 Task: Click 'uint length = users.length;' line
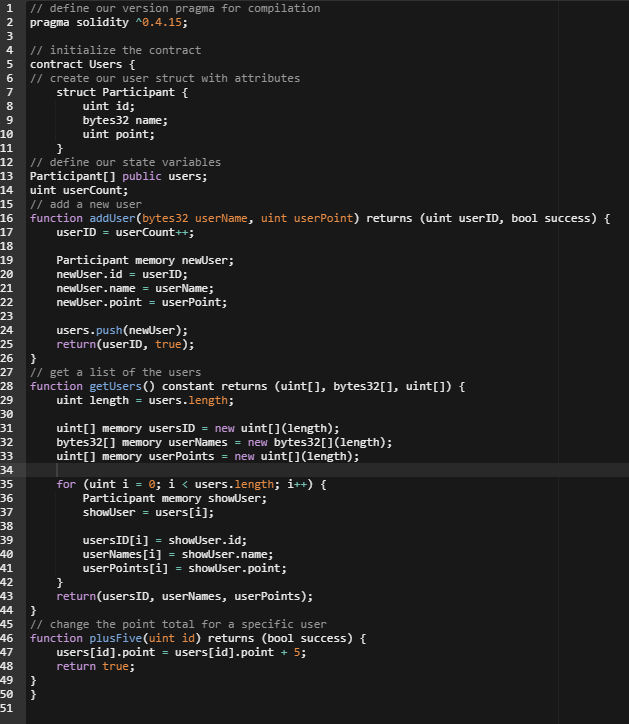145,400
